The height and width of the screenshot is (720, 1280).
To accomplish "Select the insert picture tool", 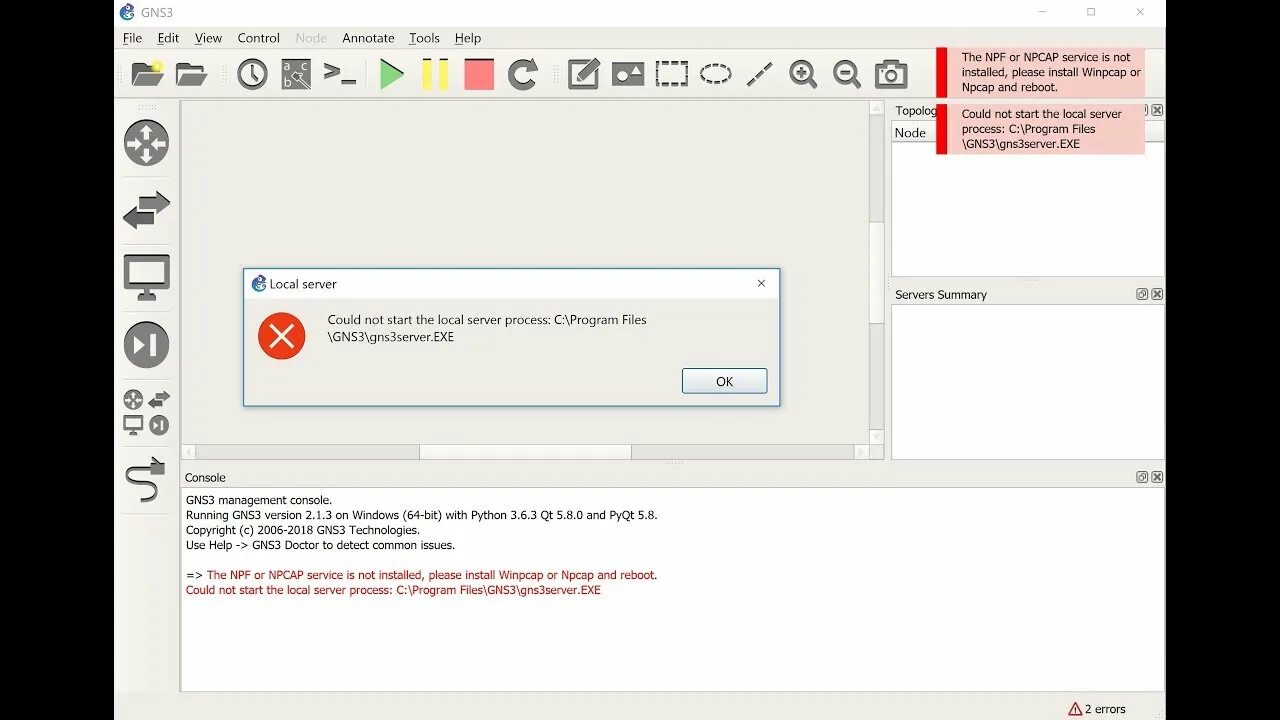I will click(628, 74).
